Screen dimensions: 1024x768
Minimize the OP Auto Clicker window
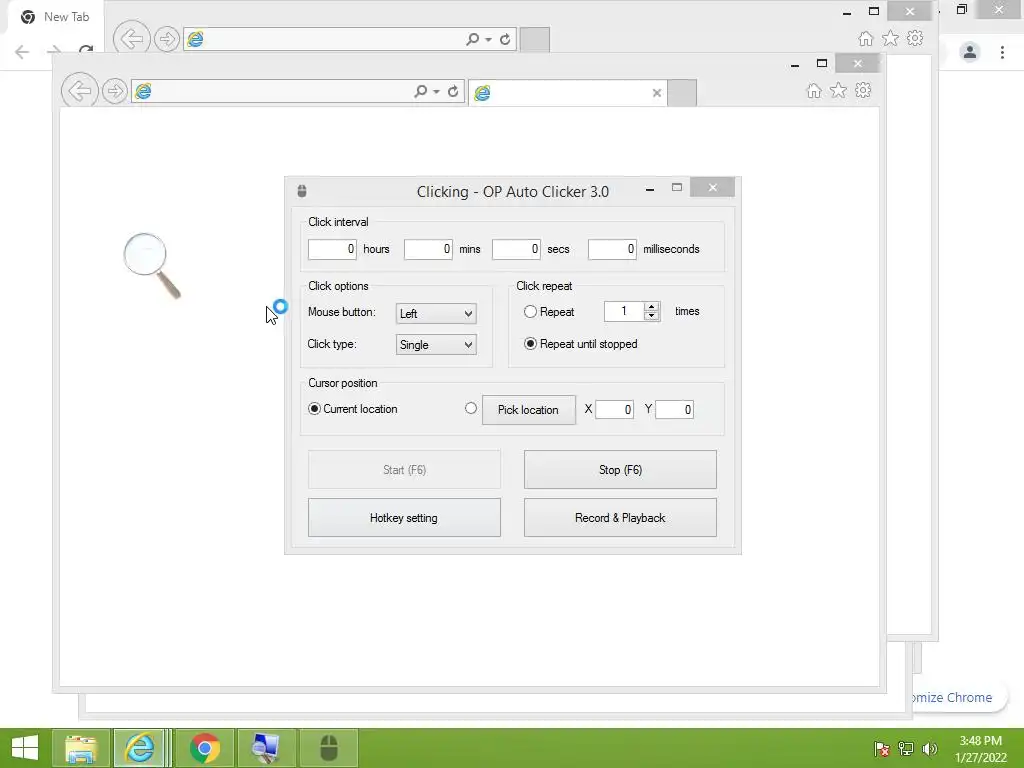click(x=650, y=189)
